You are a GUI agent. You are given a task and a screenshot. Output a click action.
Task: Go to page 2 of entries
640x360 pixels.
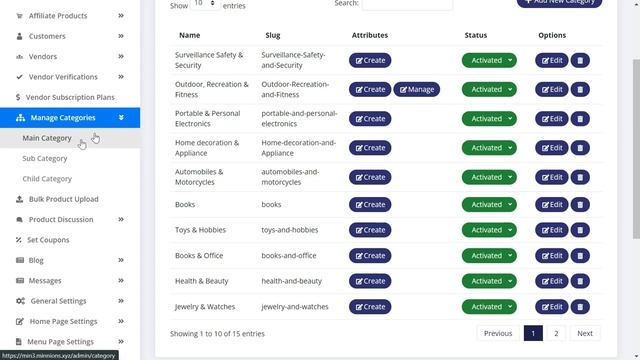pyautogui.click(x=556, y=333)
